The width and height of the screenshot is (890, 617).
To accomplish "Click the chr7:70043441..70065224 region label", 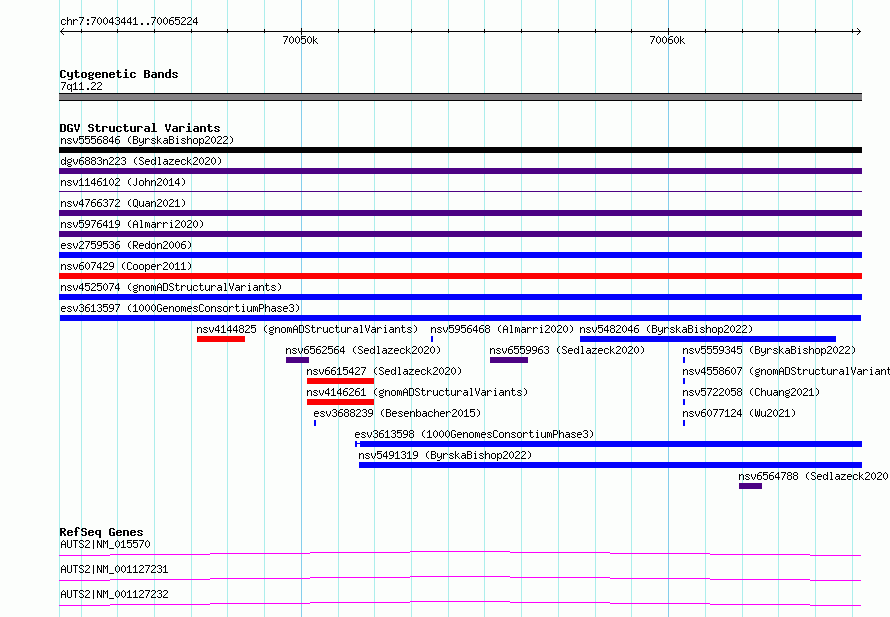I will click(129, 21).
